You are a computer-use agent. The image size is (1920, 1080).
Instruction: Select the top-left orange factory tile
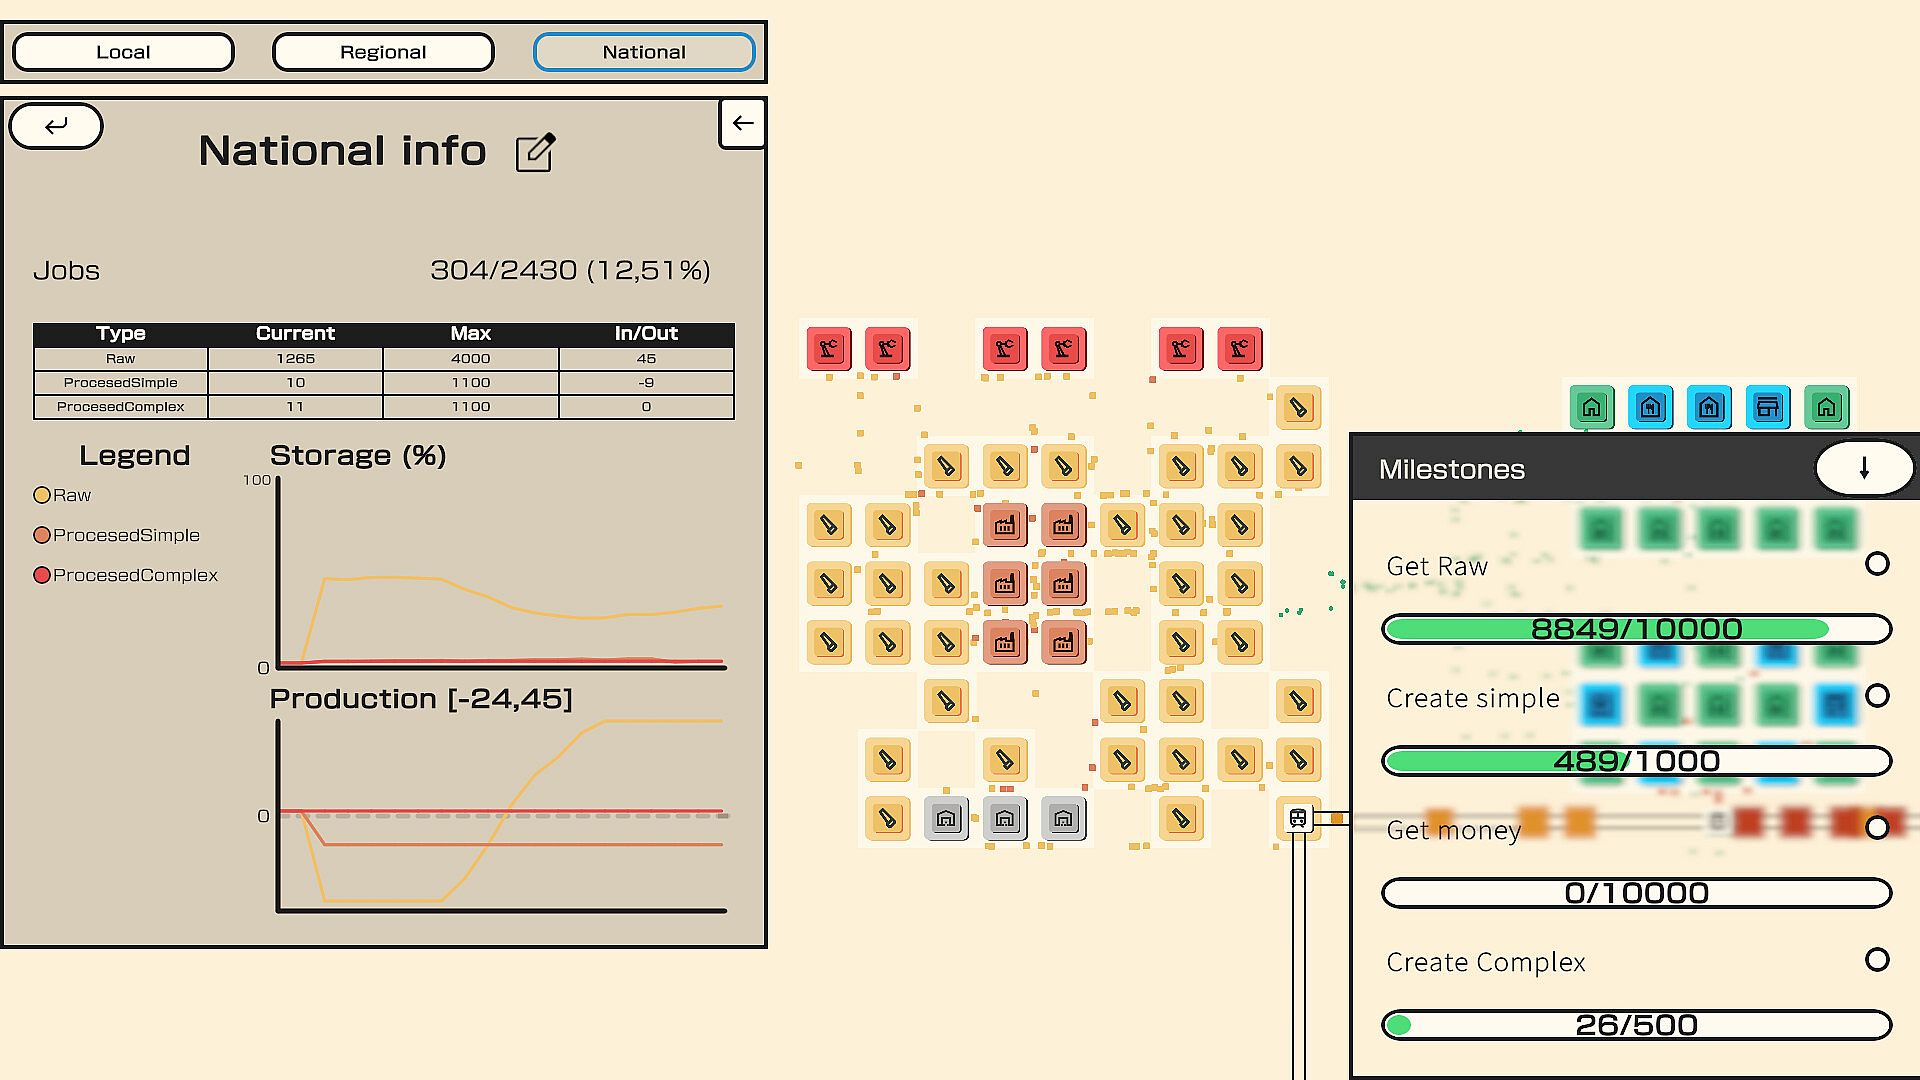(x=1005, y=525)
